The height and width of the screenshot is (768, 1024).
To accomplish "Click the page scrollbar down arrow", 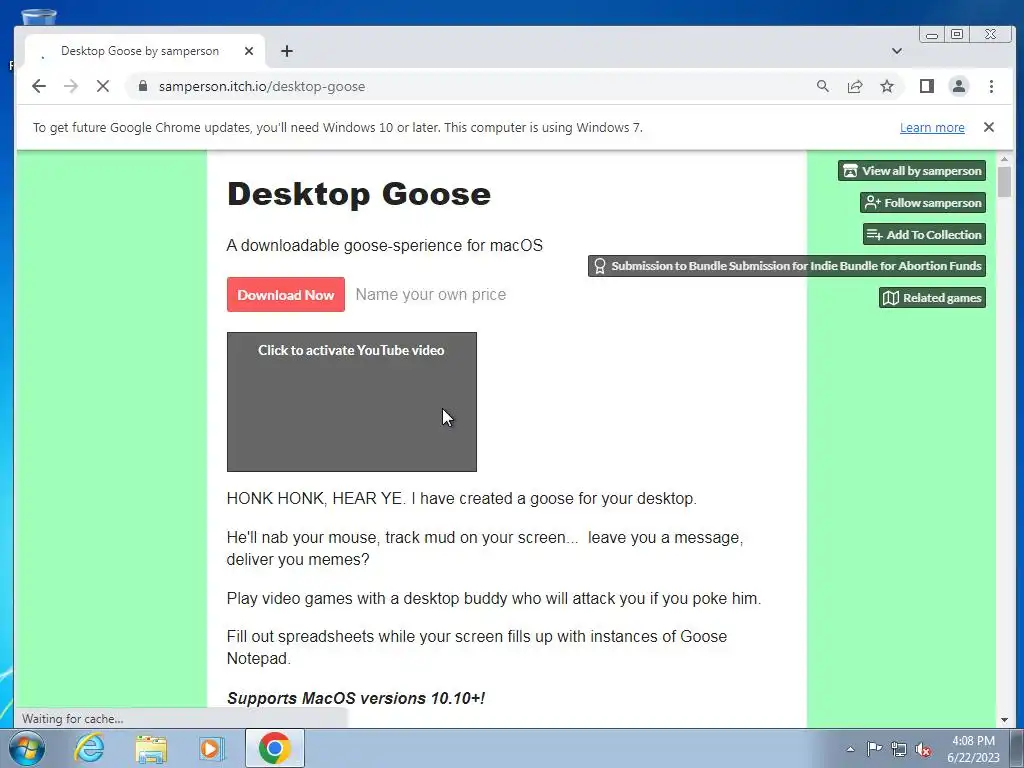I will coord(1004,720).
